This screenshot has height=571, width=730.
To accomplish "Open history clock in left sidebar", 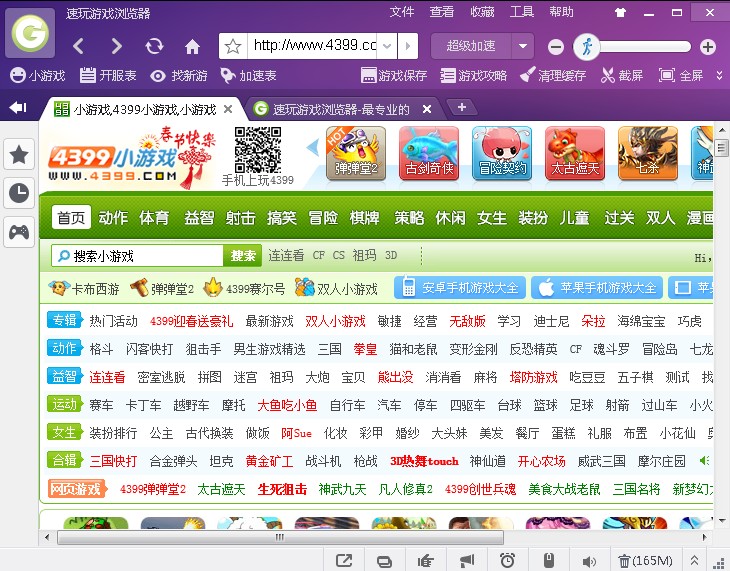I will 19,193.
